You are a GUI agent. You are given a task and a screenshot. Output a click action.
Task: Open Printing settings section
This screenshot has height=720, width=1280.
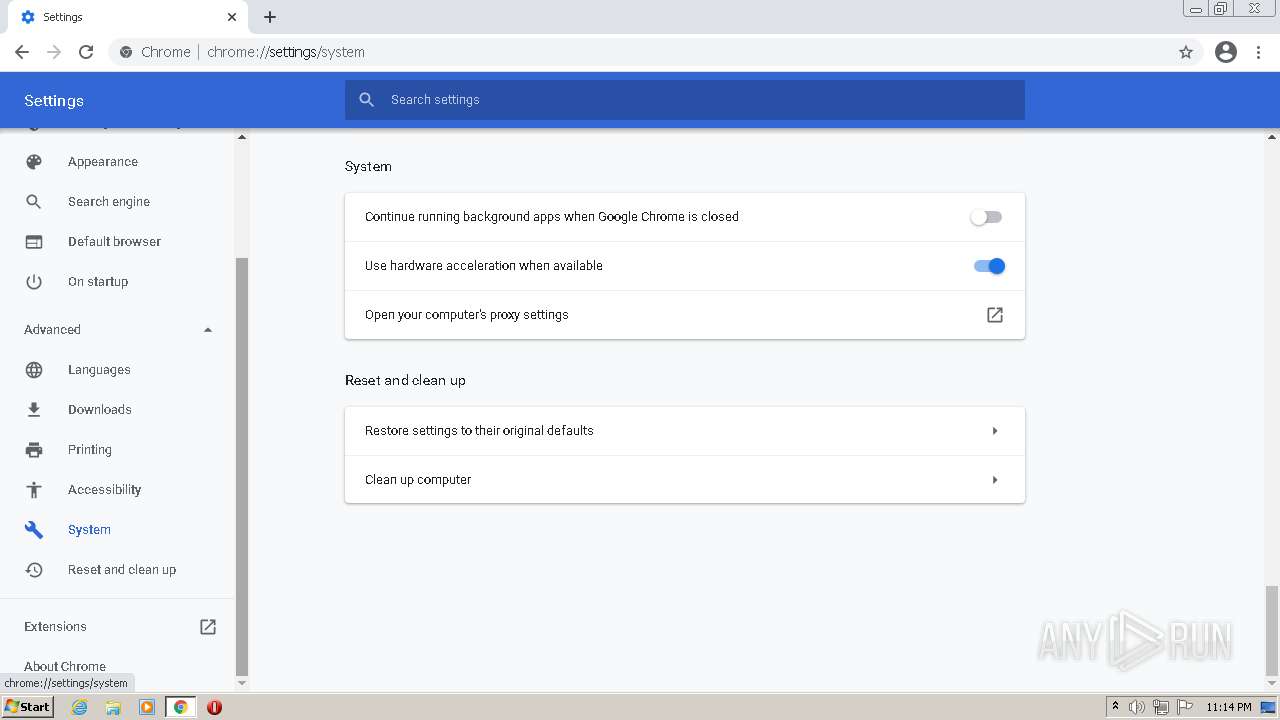click(x=90, y=450)
